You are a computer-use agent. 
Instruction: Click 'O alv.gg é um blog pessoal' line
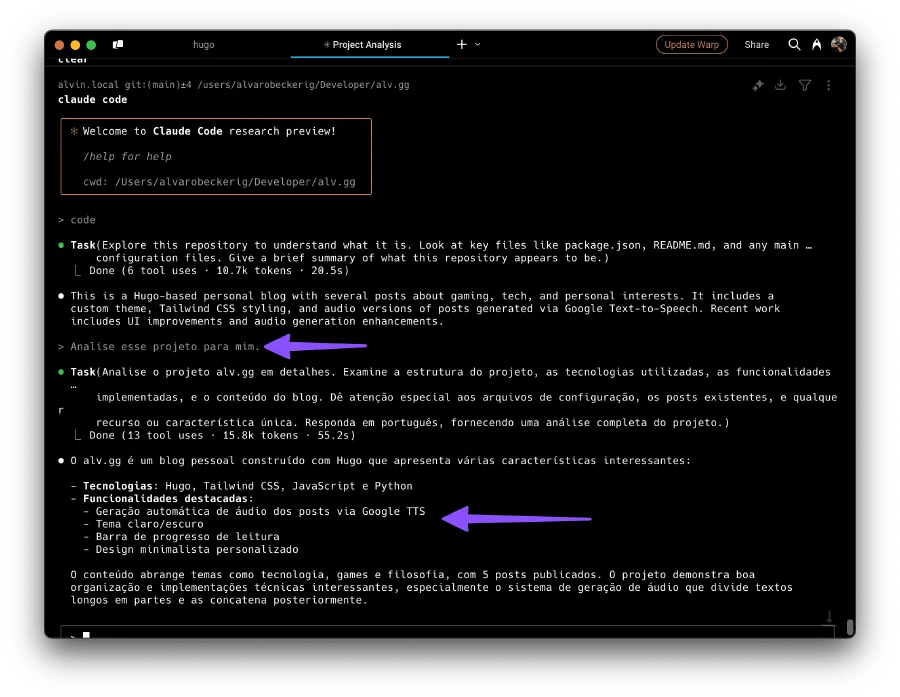click(381, 460)
